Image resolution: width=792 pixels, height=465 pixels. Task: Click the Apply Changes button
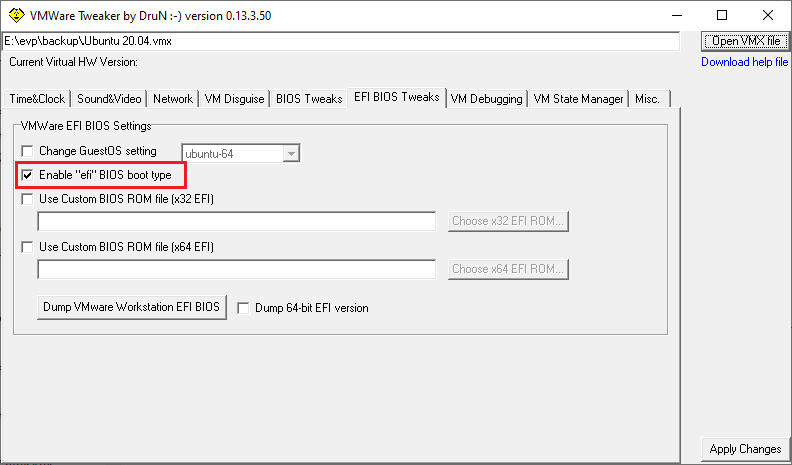(x=745, y=449)
